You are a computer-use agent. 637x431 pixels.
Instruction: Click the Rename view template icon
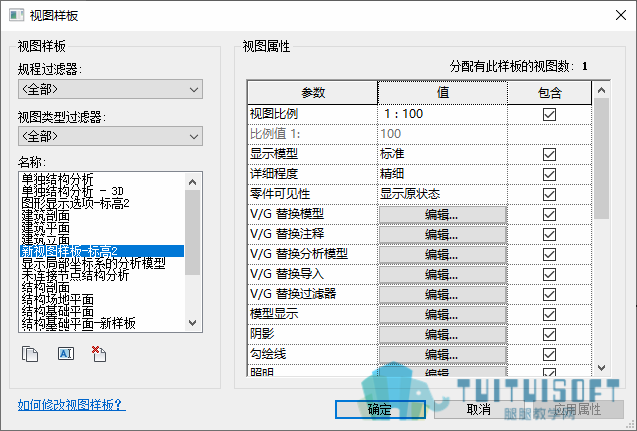[66, 354]
